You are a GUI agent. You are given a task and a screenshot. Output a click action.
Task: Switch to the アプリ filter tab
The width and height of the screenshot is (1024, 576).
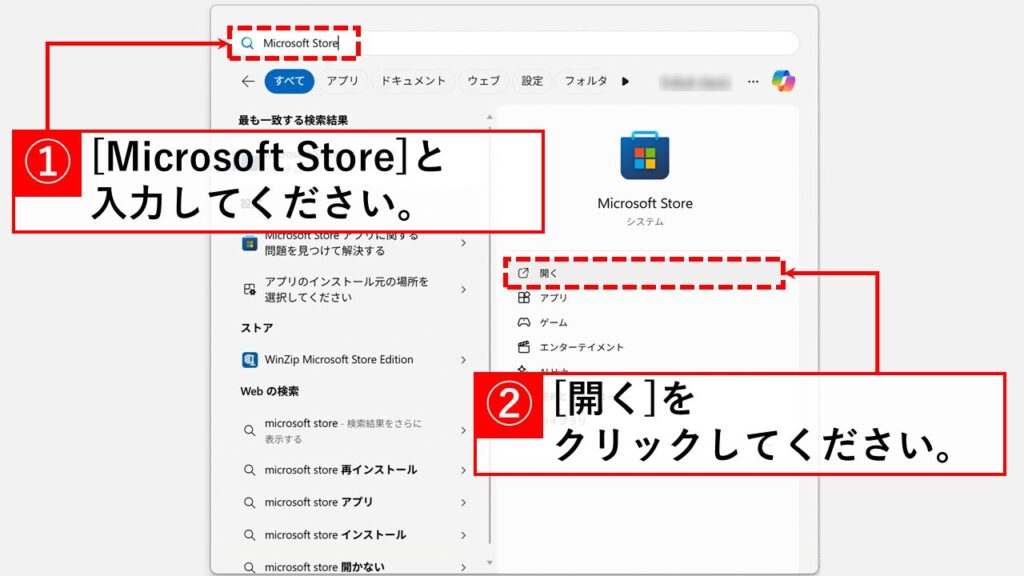point(343,81)
